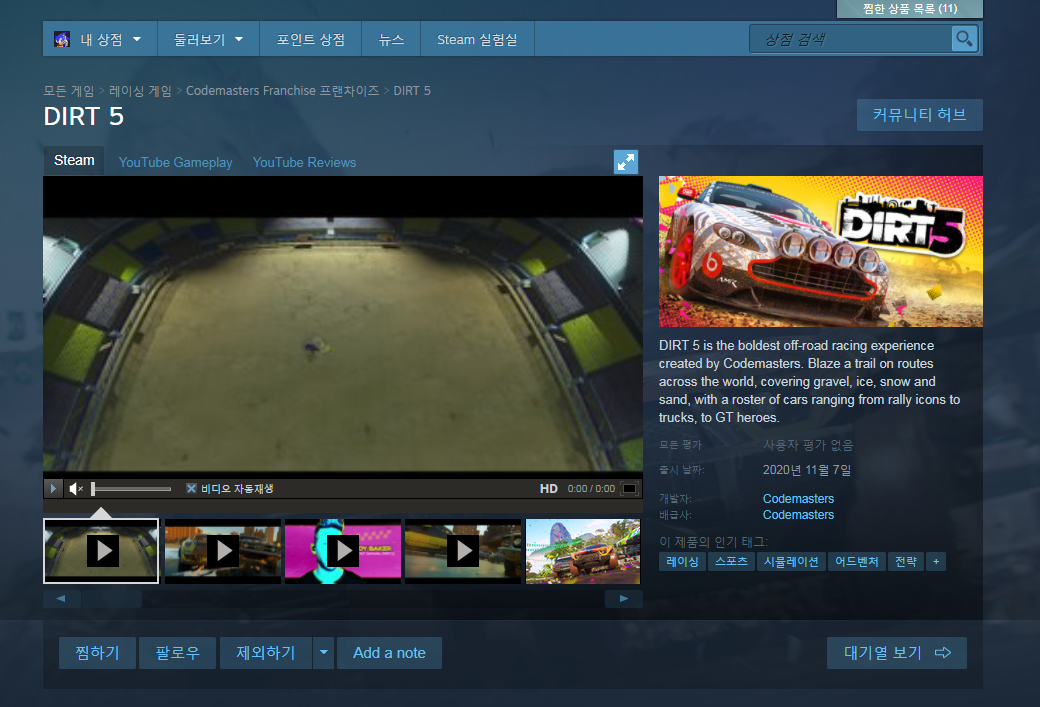Toggle video fullscreen icon in player bar
This screenshot has width=1040, height=707.
tap(629, 489)
